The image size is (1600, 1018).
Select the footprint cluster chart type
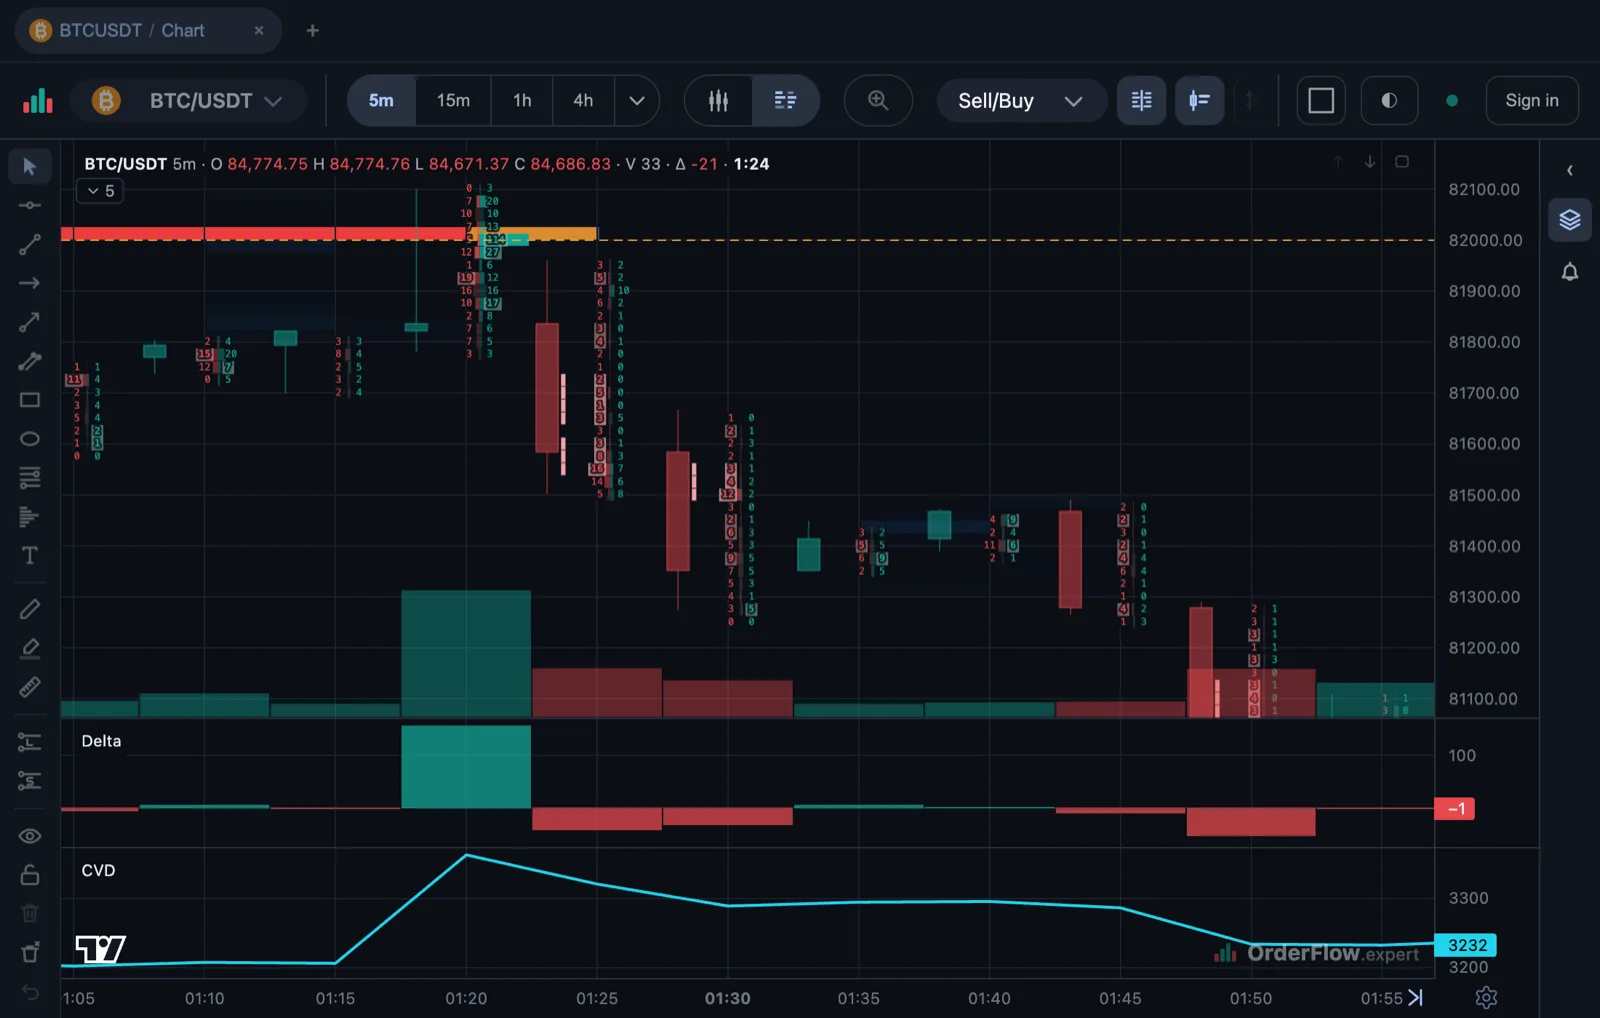pos(785,100)
